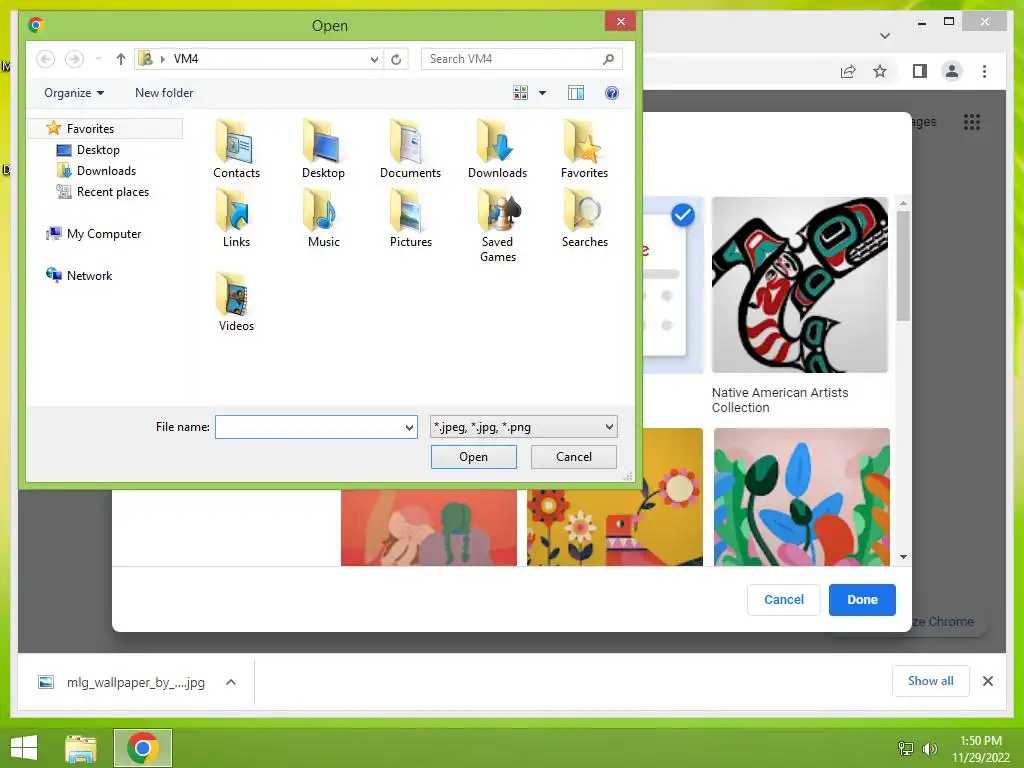Open Windows Start menu
Image resolution: width=1024 pixels, height=768 pixels.
tap(24, 748)
